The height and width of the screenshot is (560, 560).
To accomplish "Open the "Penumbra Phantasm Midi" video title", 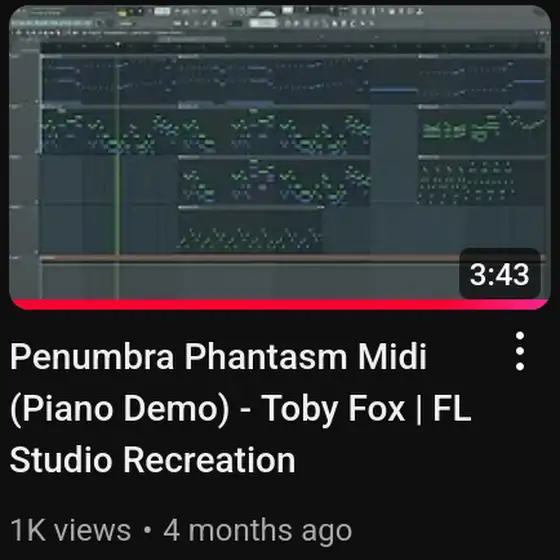I will tap(218, 356).
